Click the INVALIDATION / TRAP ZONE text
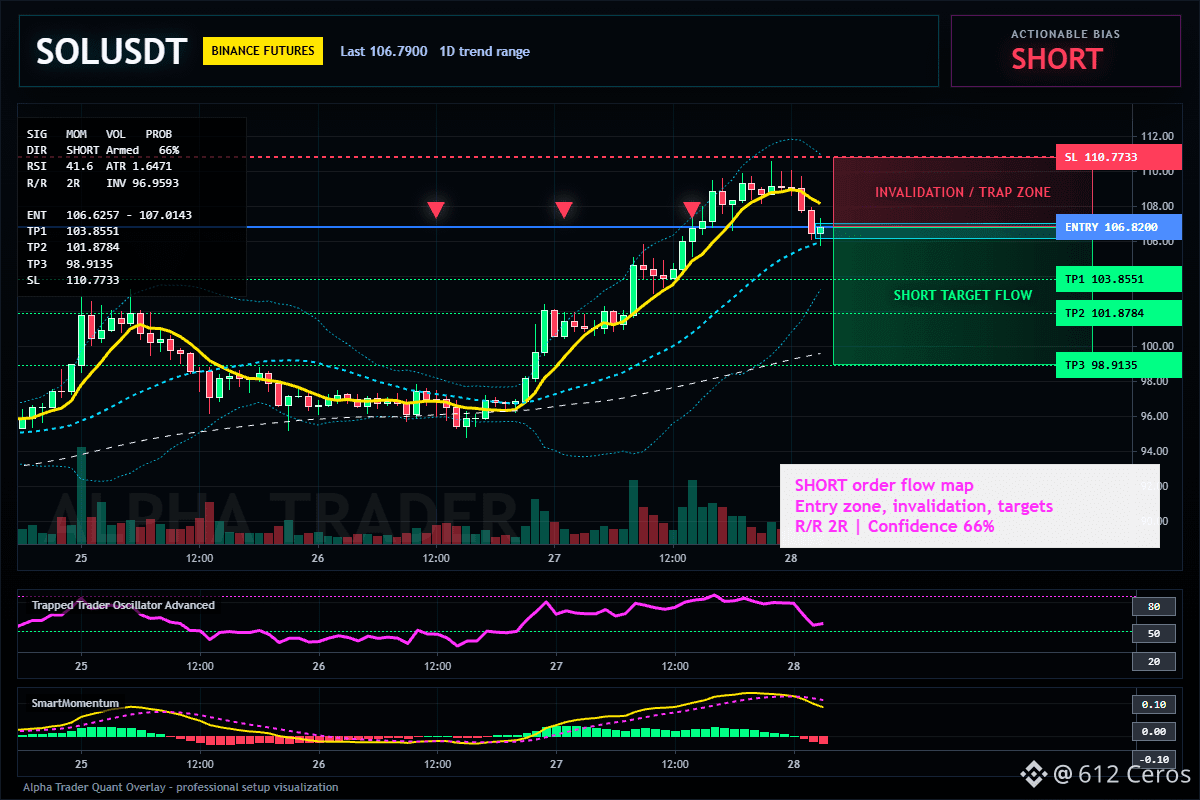This screenshot has height=800, width=1200. [x=963, y=192]
